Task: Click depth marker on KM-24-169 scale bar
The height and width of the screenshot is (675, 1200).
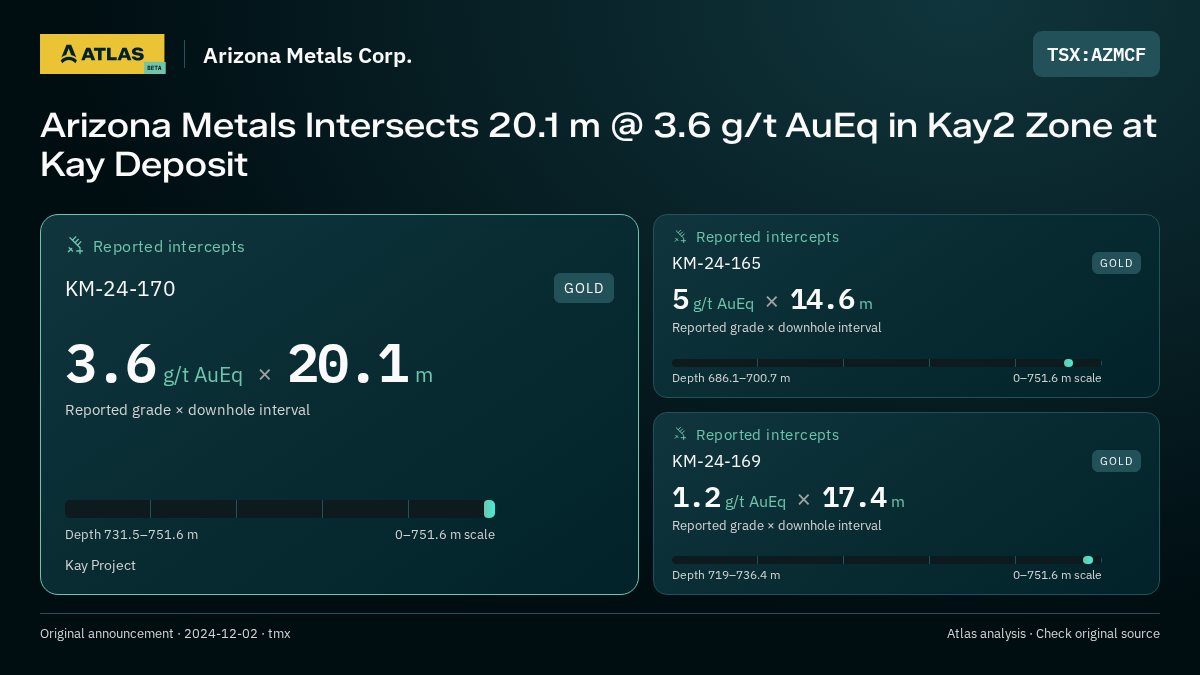Action: pos(1088,560)
